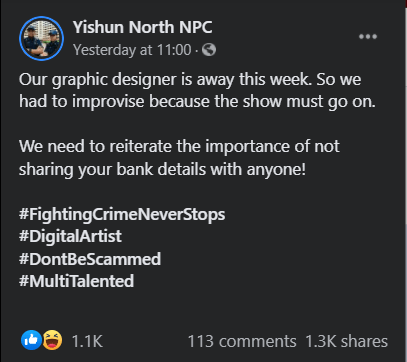This screenshot has height=362, width=407.
Task: View the 1.1K reactions count
Action: pos(87,341)
